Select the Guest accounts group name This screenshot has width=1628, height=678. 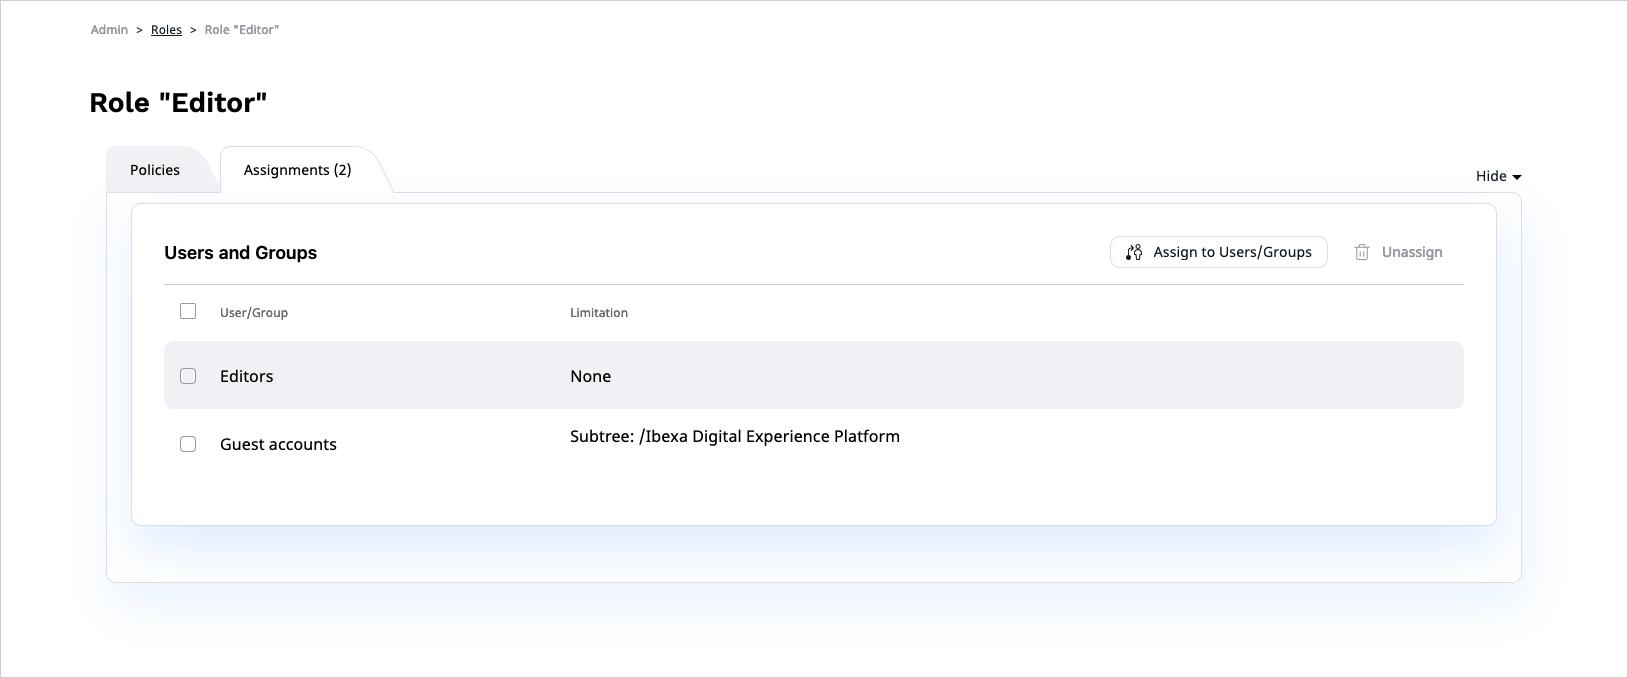pyautogui.click(x=278, y=444)
